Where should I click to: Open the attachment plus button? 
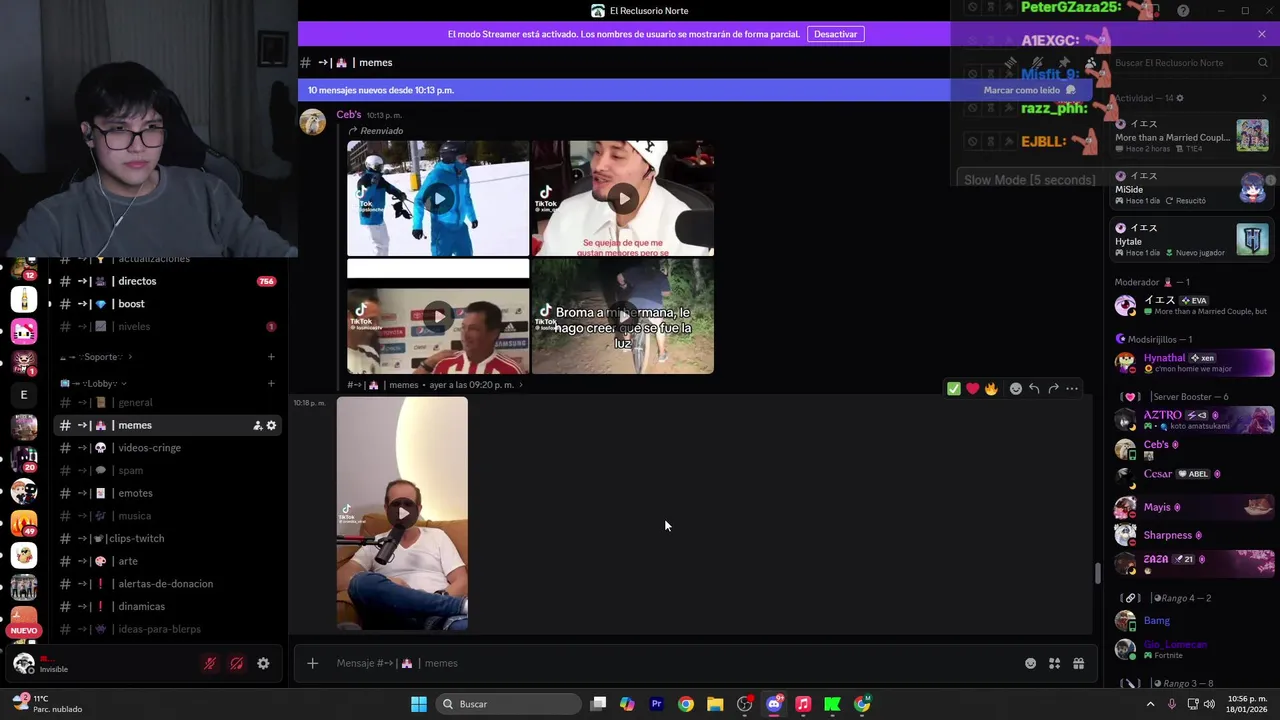pos(312,663)
